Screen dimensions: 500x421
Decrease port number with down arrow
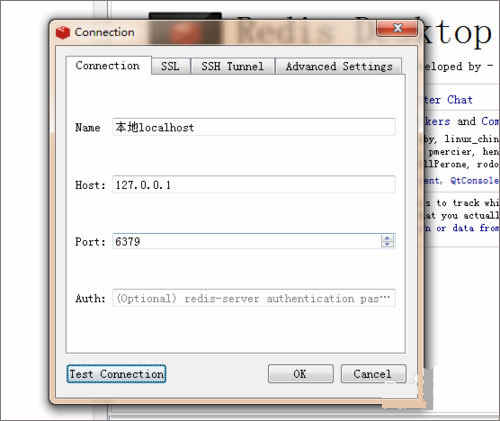pyautogui.click(x=387, y=244)
